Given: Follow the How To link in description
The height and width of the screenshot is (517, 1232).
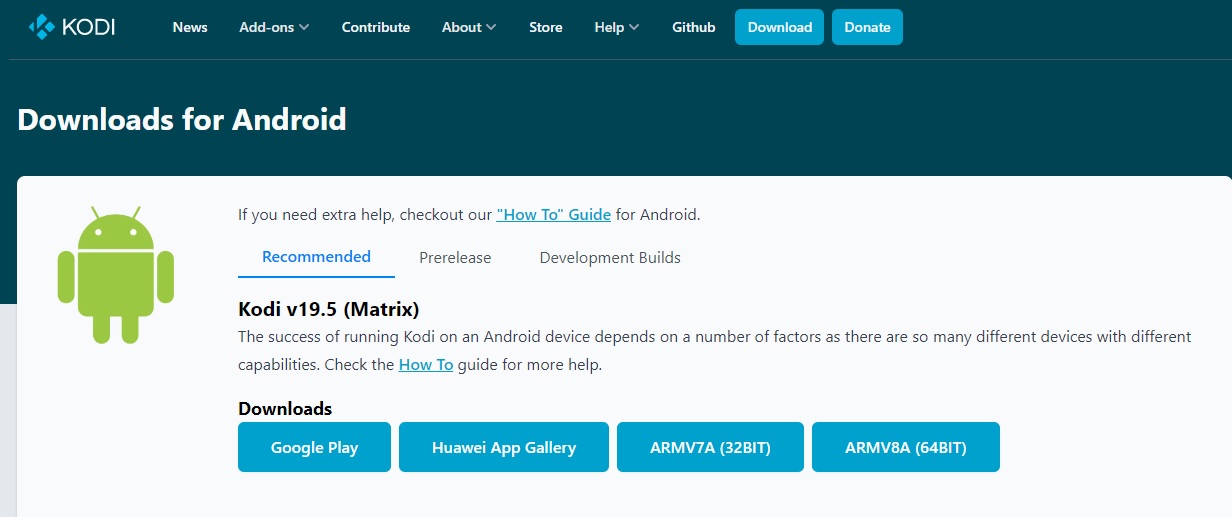Looking at the screenshot, I should pos(426,365).
